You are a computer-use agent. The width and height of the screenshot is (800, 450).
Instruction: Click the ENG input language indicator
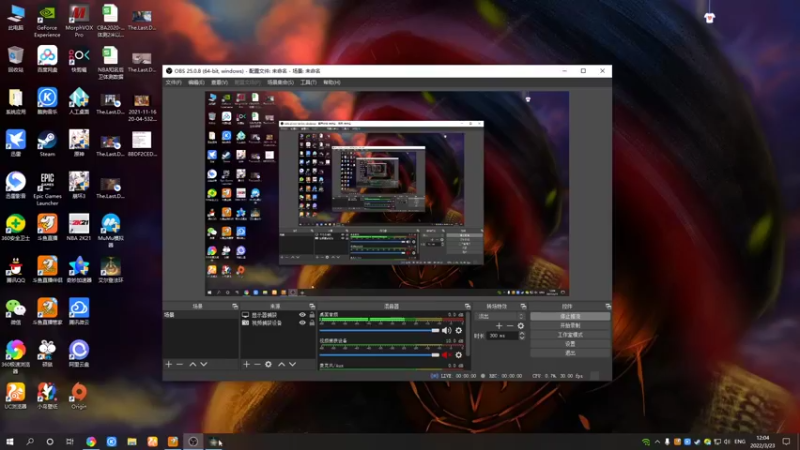click(740, 442)
